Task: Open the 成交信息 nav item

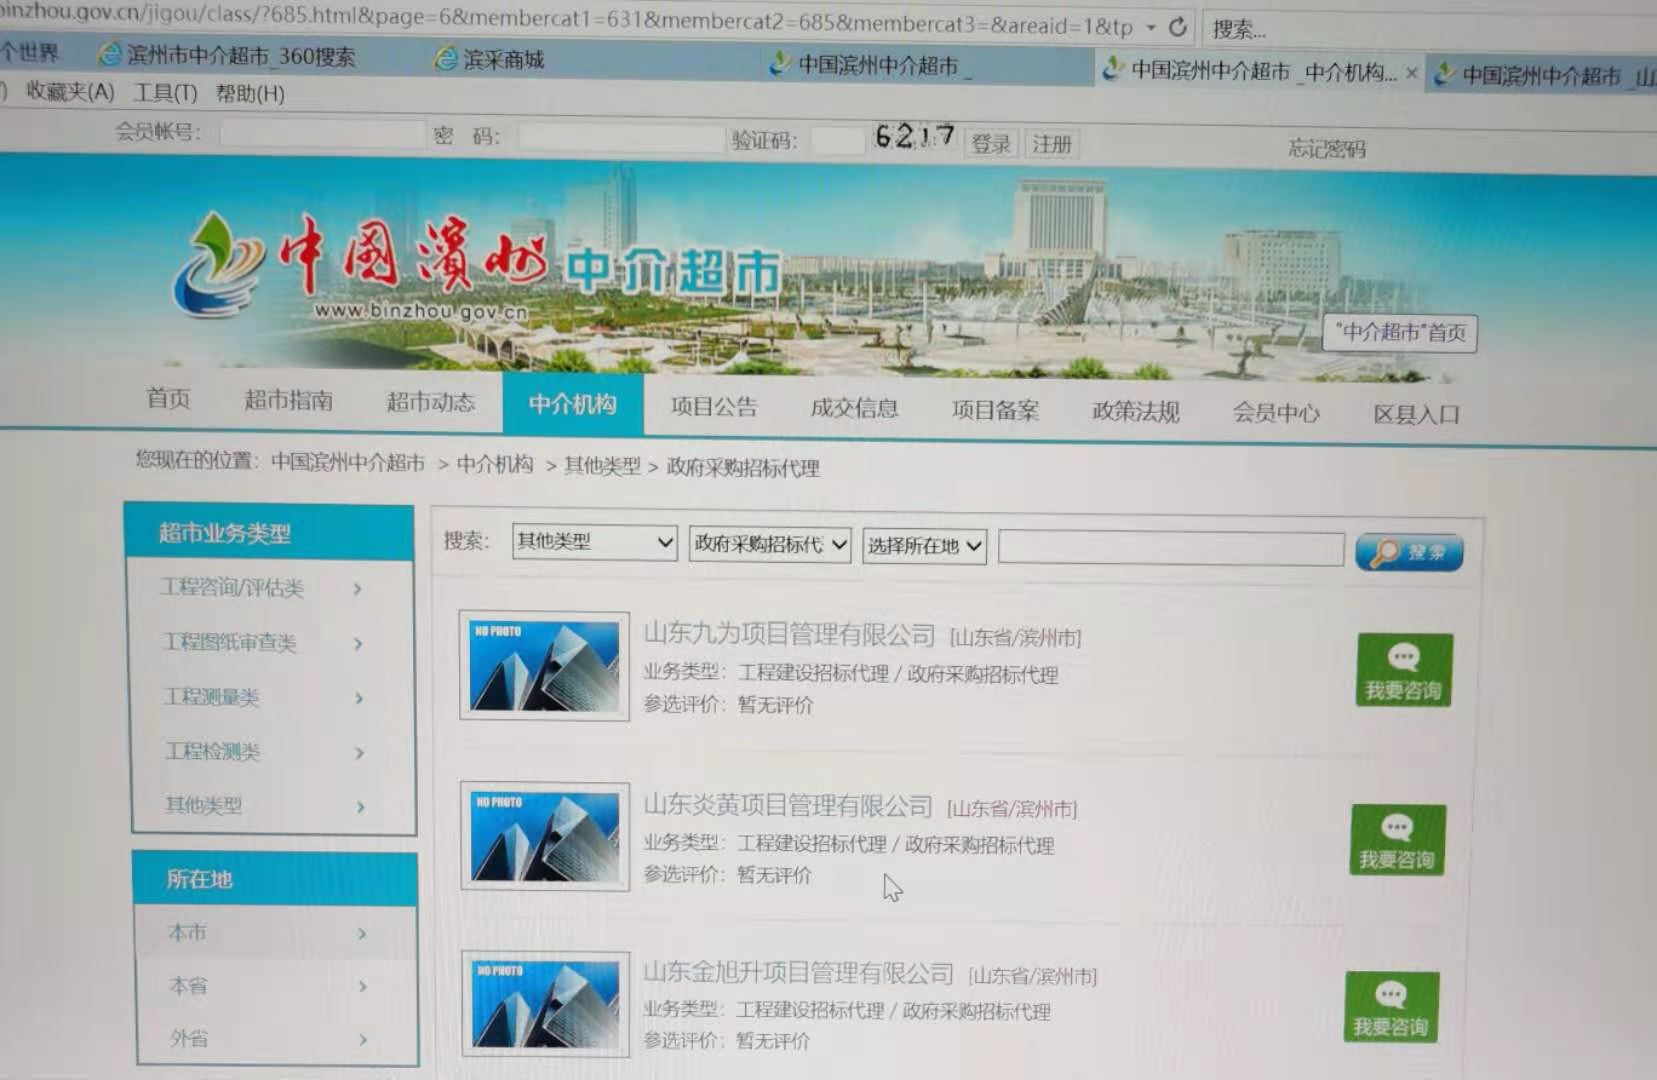Action: (854, 407)
